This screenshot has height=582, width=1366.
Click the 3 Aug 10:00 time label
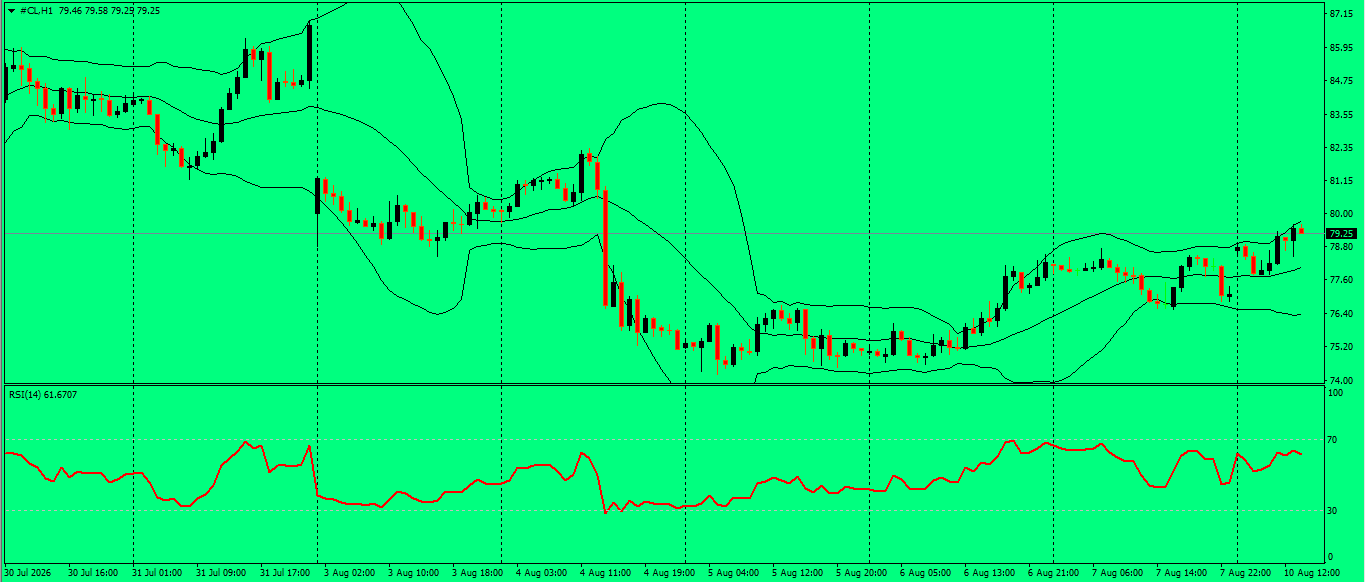pos(415,573)
